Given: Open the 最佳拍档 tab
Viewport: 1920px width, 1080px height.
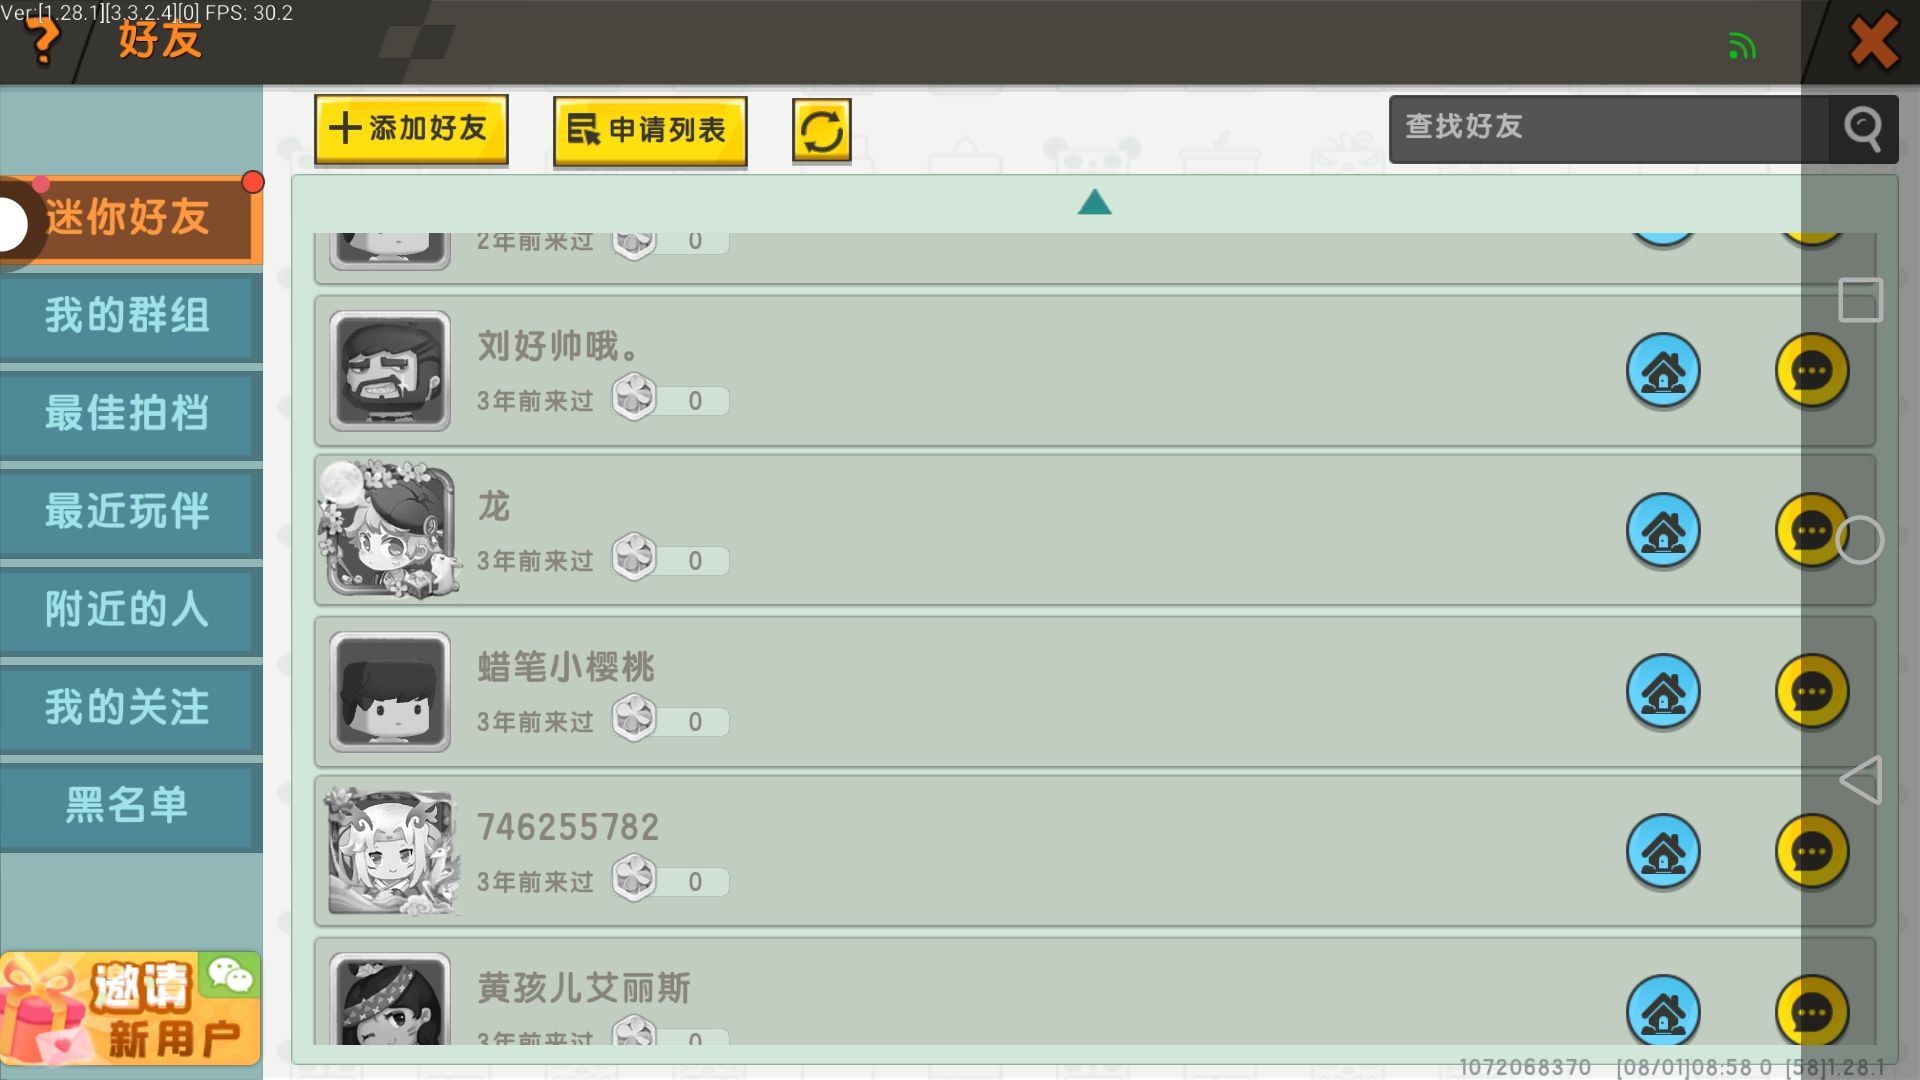Looking at the screenshot, I should tap(128, 414).
